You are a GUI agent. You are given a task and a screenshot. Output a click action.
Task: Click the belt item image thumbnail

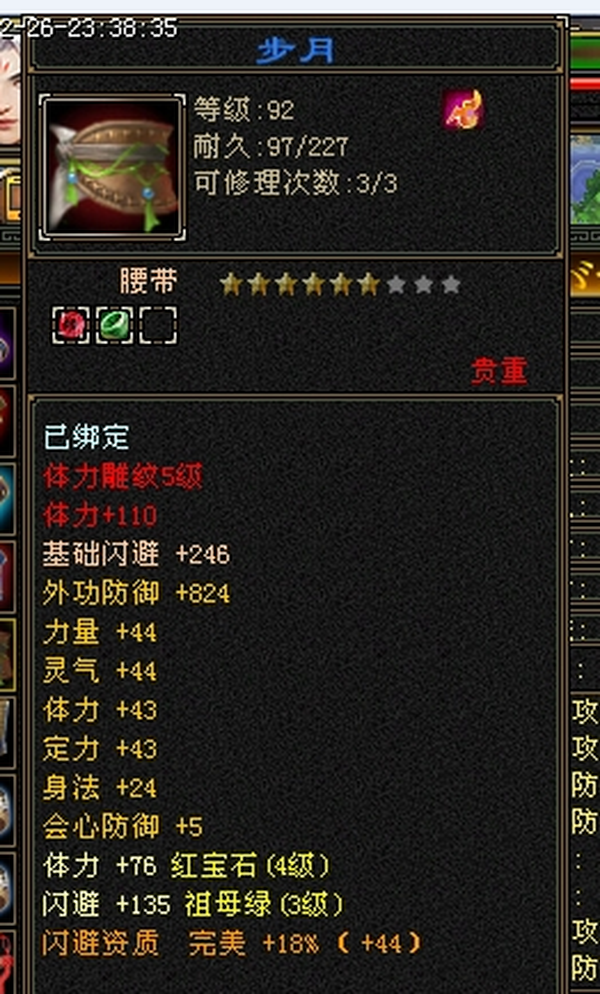pos(112,168)
